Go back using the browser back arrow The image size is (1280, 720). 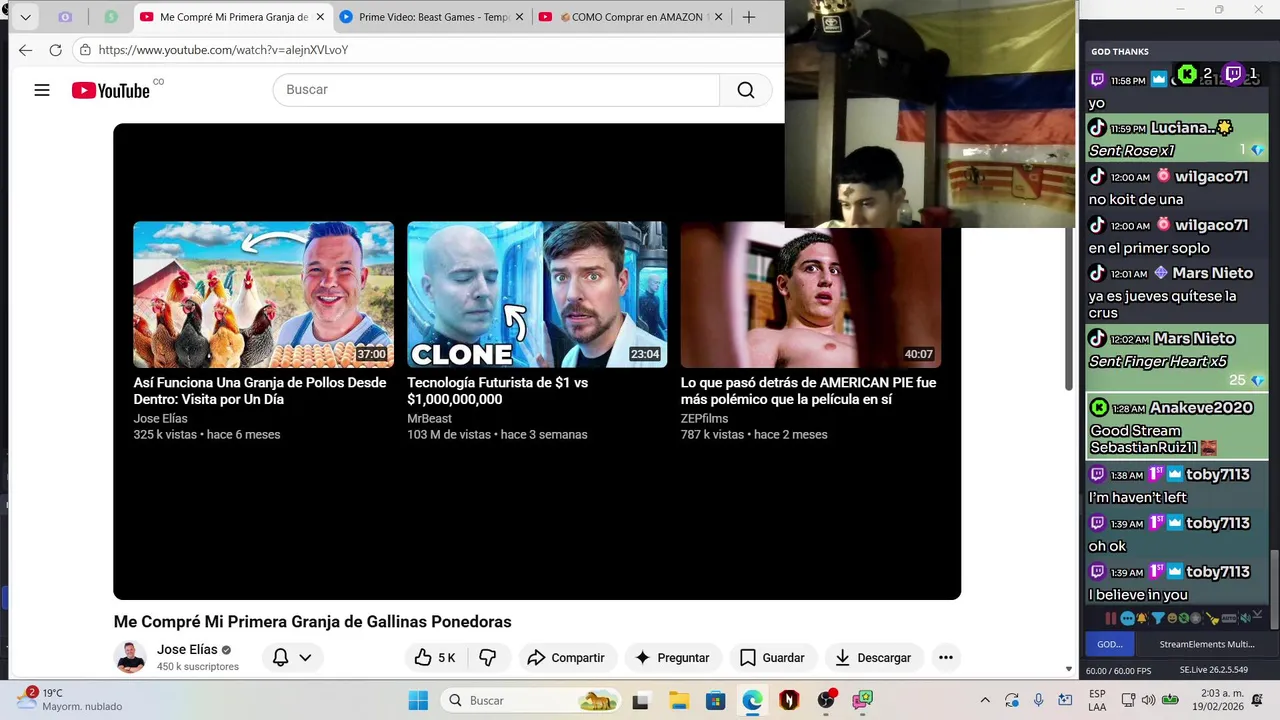point(25,50)
